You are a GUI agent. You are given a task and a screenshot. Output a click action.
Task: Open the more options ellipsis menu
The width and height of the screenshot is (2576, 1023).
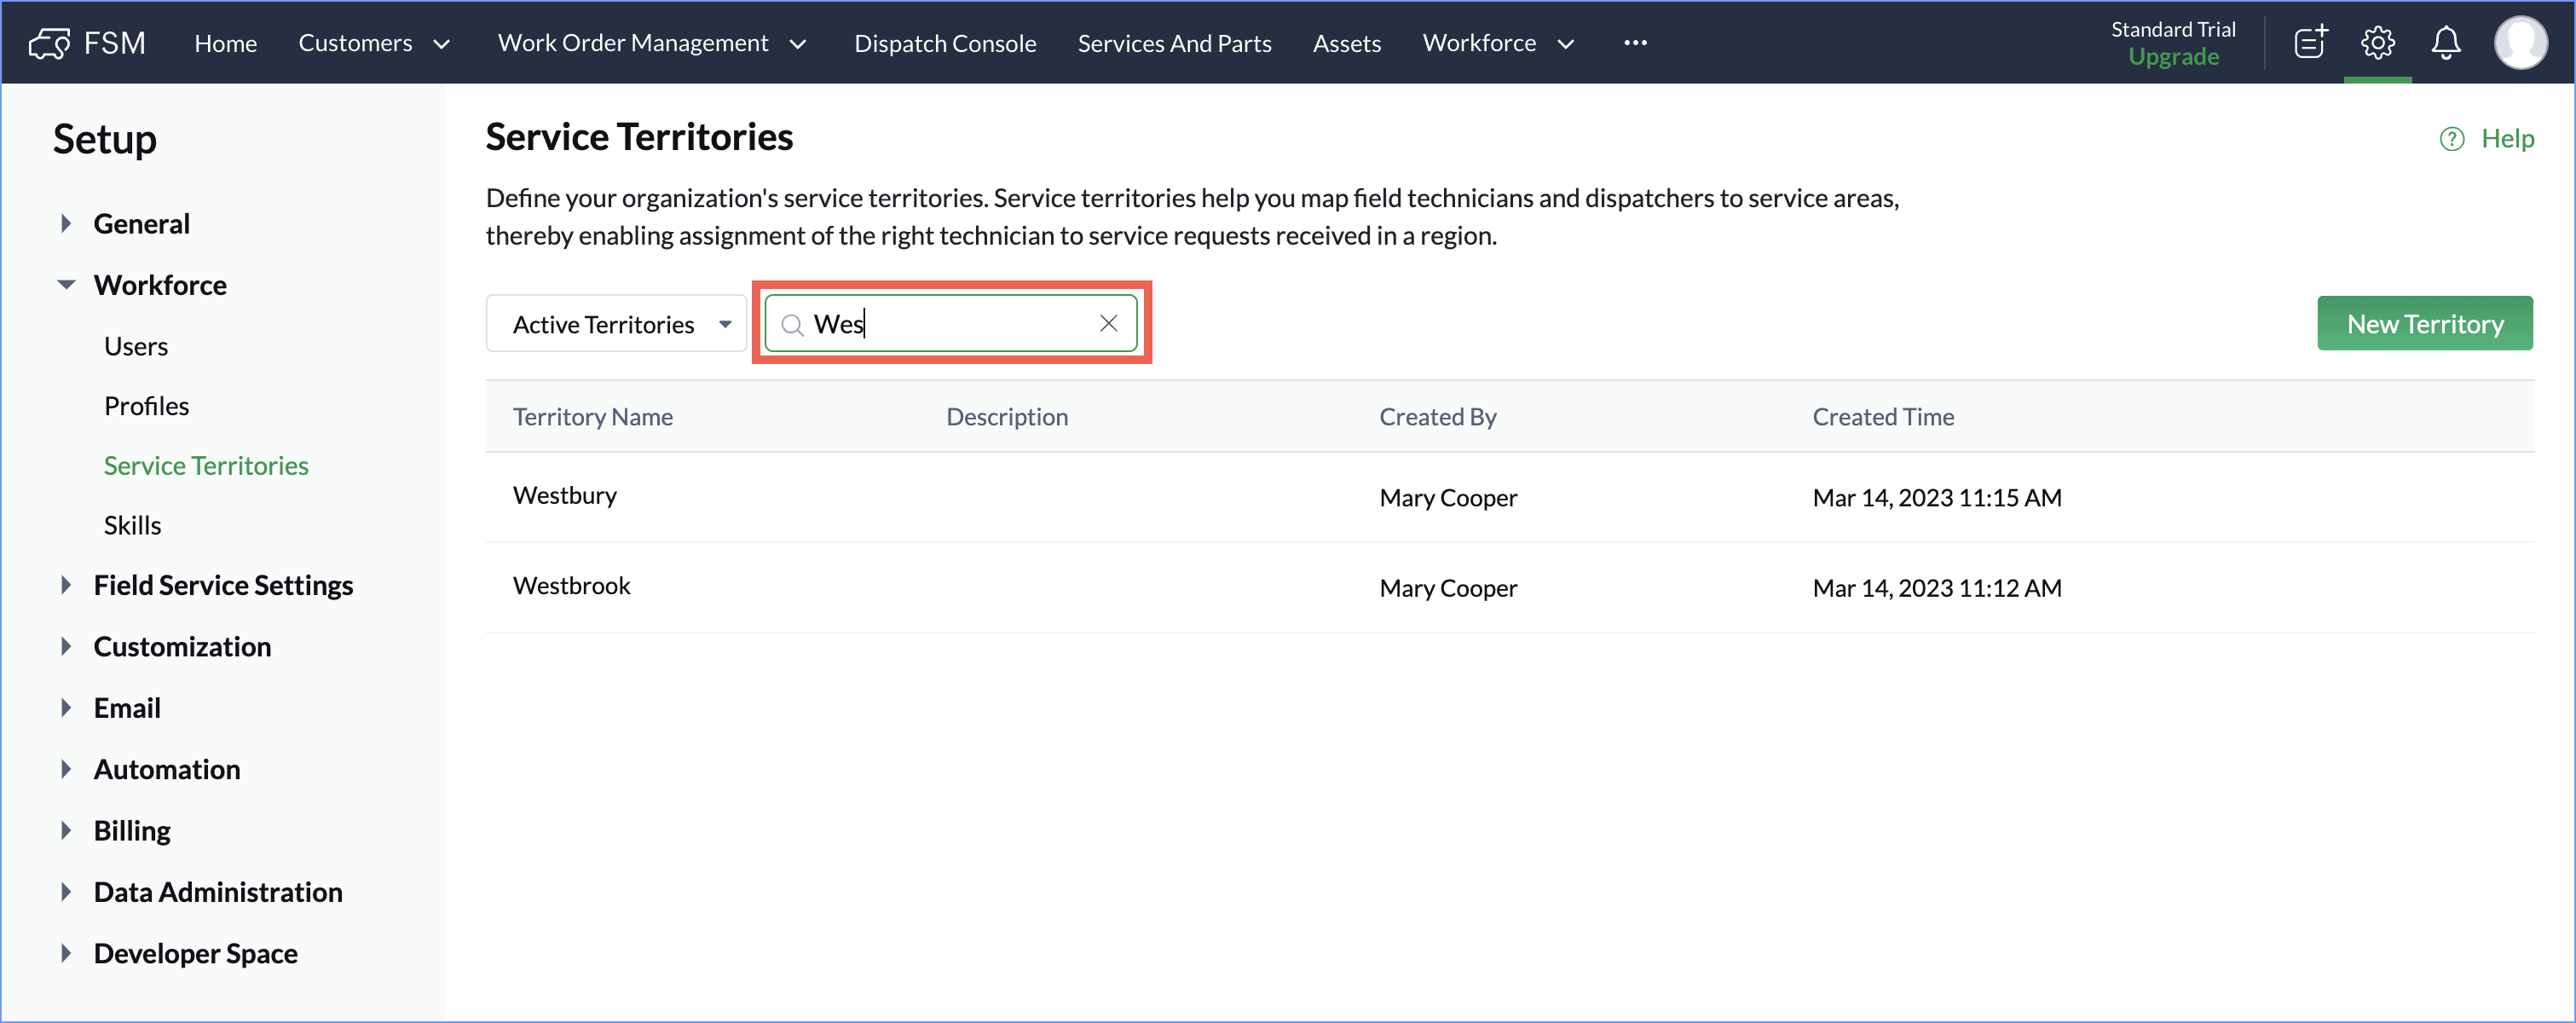pyautogui.click(x=1635, y=43)
